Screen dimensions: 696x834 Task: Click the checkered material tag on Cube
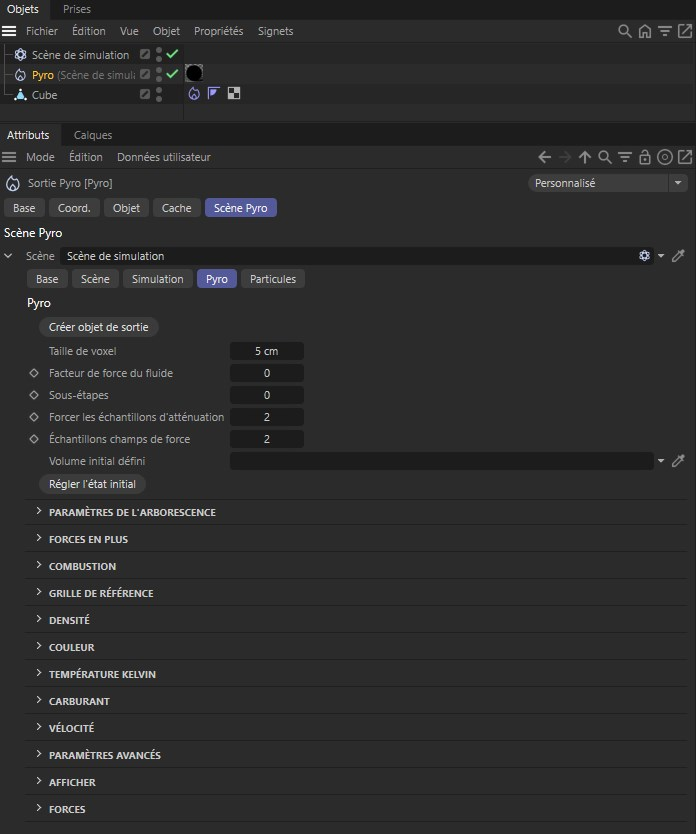point(233,94)
